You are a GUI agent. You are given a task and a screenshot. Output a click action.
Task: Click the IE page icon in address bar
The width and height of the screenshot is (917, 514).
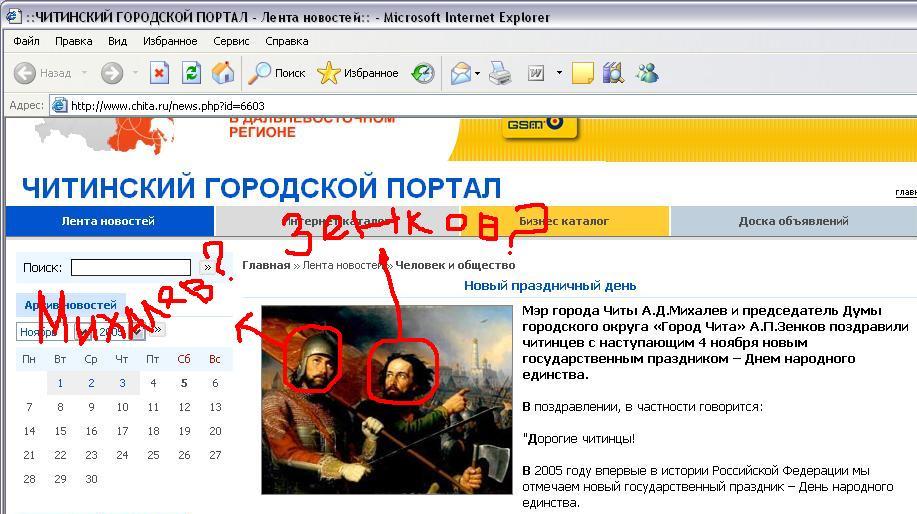[x=60, y=106]
